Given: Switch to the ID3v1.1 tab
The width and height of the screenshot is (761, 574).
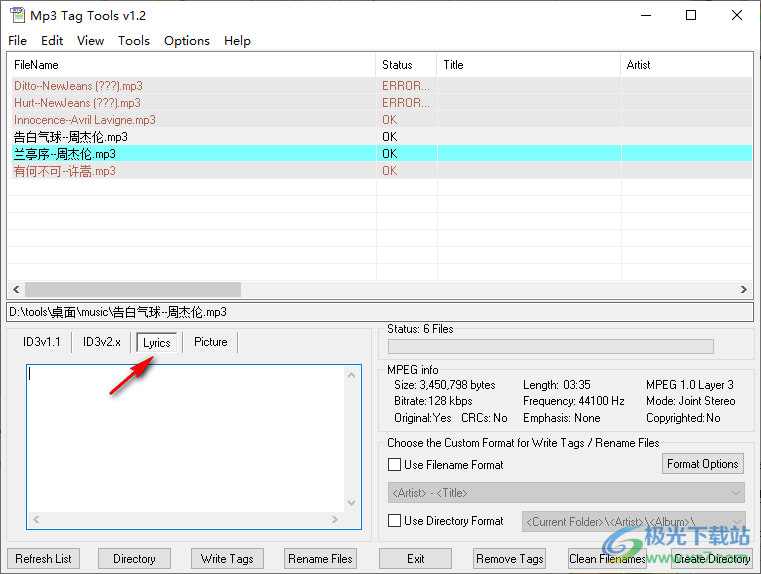Looking at the screenshot, I should pyautogui.click(x=42, y=342).
